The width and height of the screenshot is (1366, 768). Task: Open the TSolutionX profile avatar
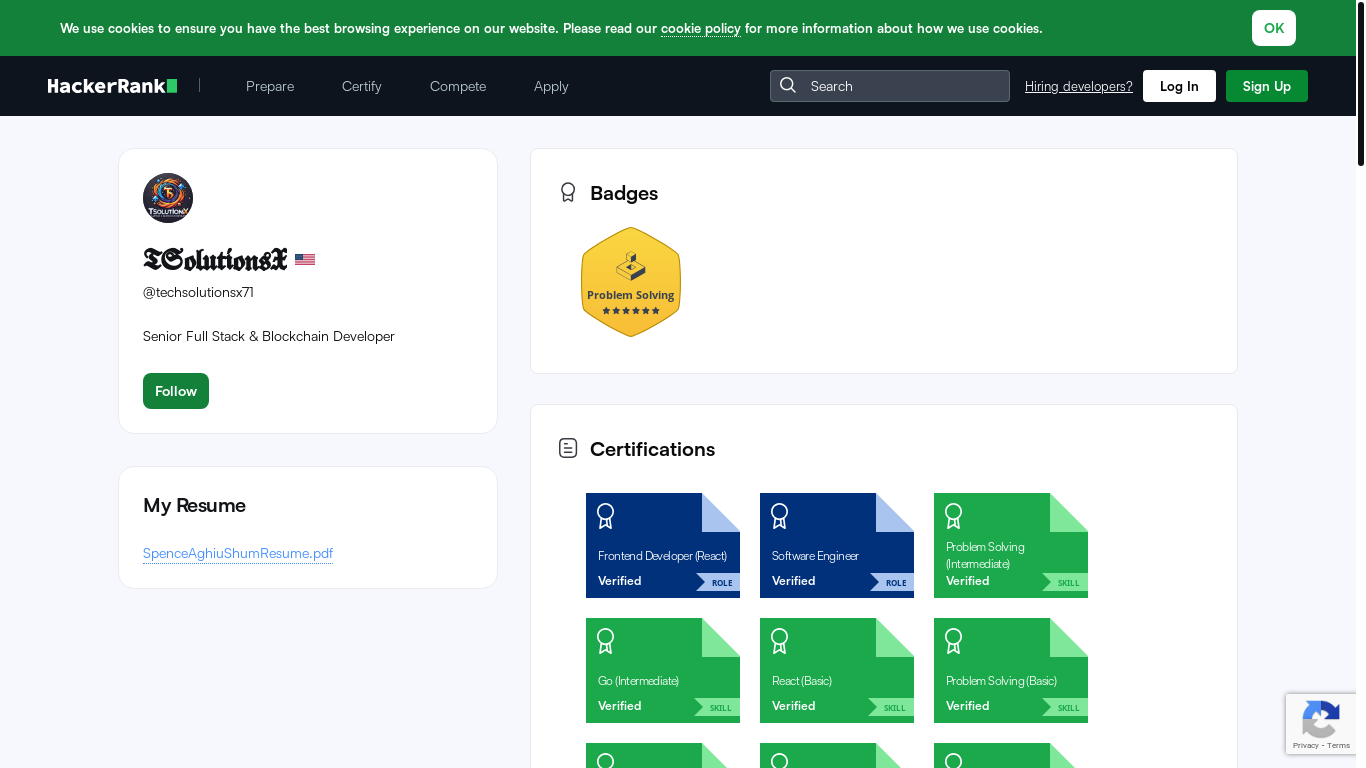point(168,198)
